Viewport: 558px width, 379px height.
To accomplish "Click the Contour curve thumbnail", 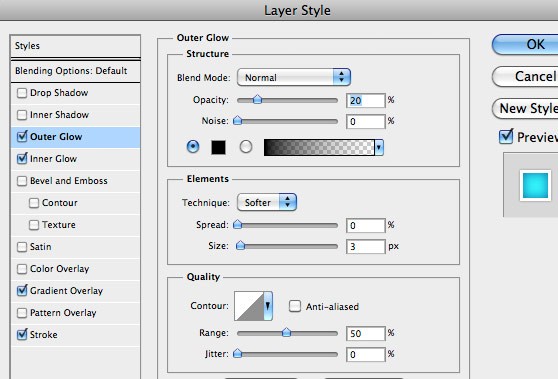I will pyautogui.click(x=249, y=306).
